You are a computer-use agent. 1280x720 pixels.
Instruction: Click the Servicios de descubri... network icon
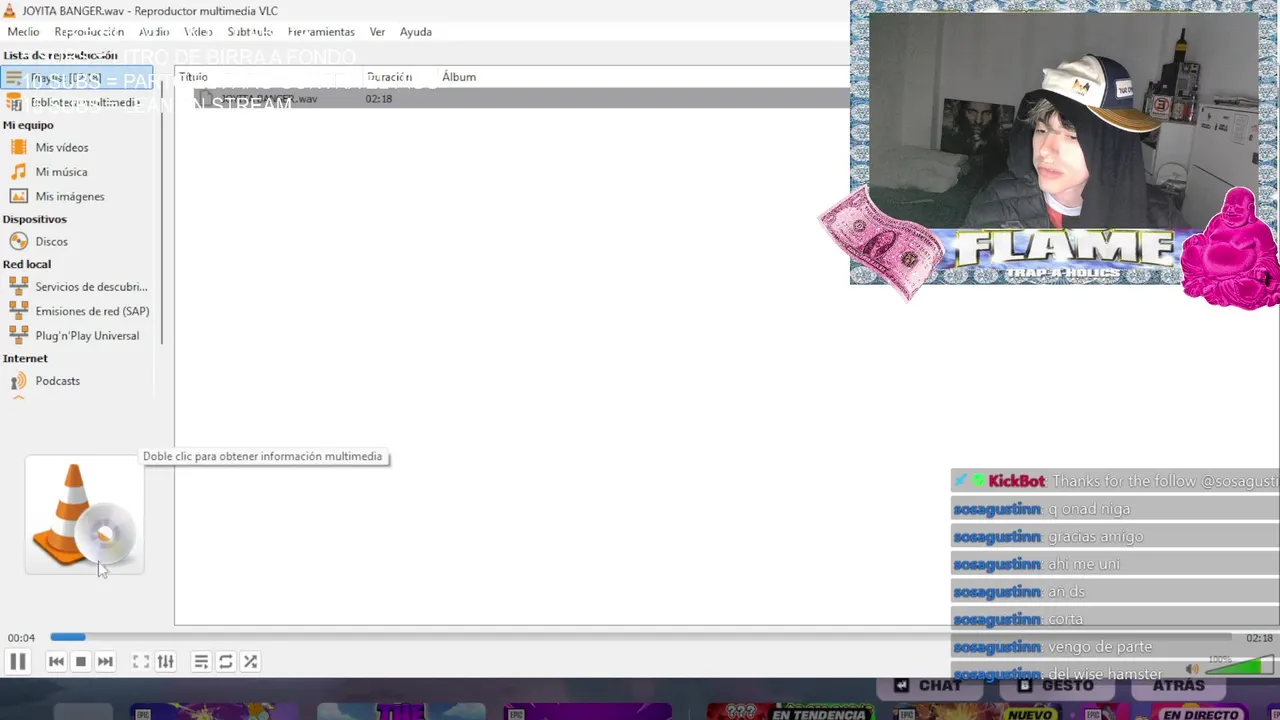pos(18,286)
